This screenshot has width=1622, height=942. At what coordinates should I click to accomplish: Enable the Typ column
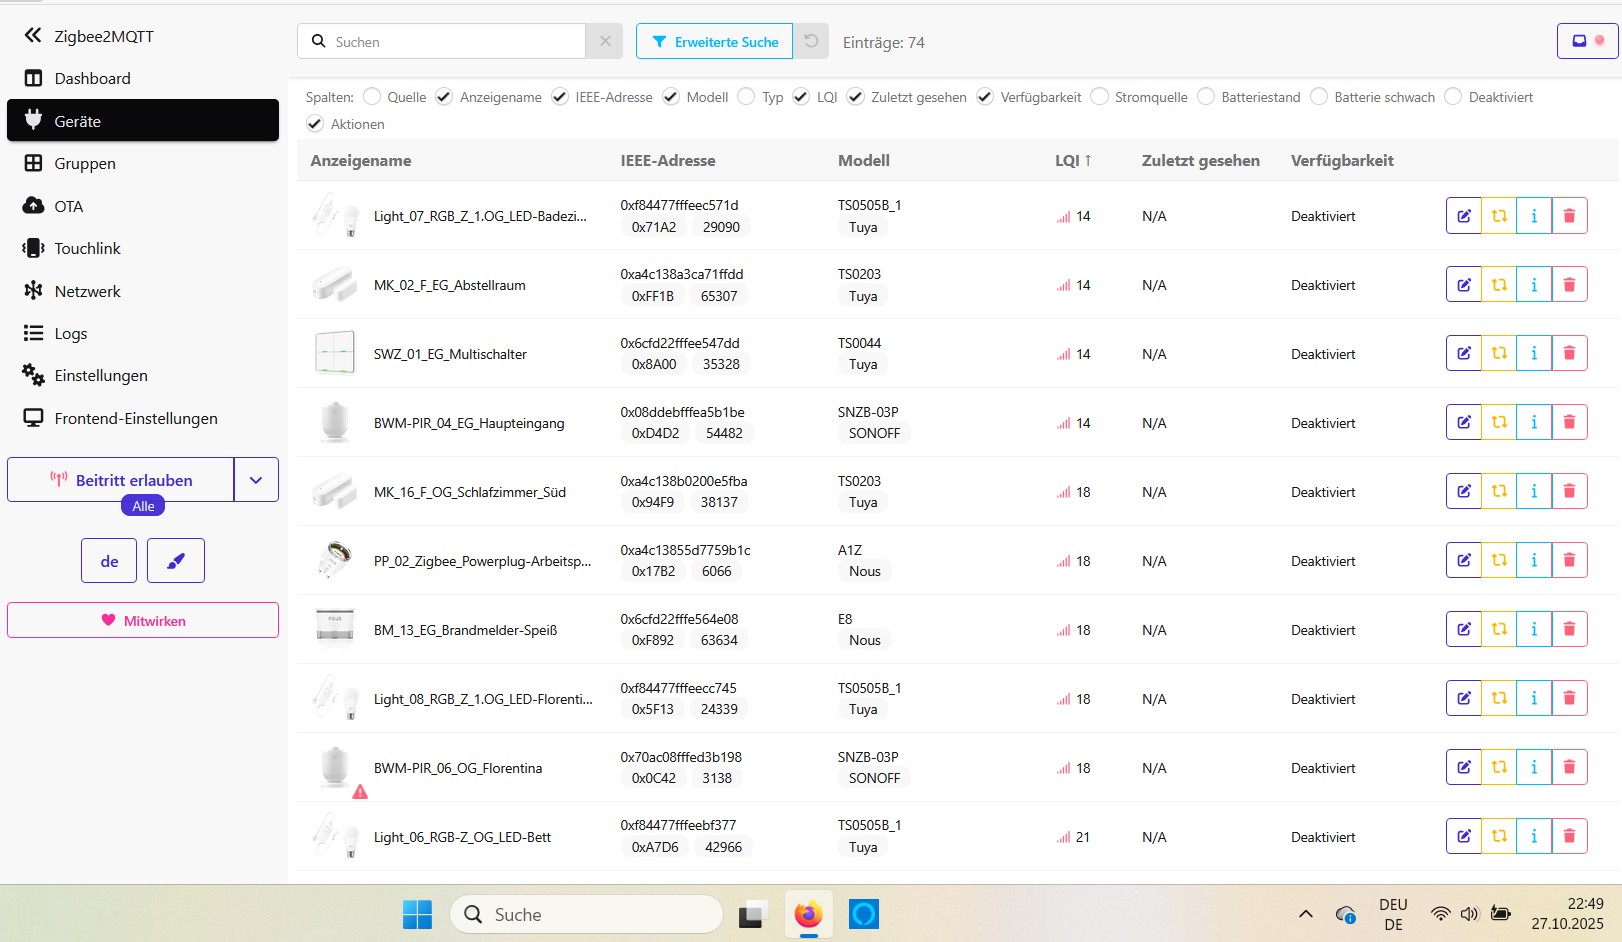point(746,97)
